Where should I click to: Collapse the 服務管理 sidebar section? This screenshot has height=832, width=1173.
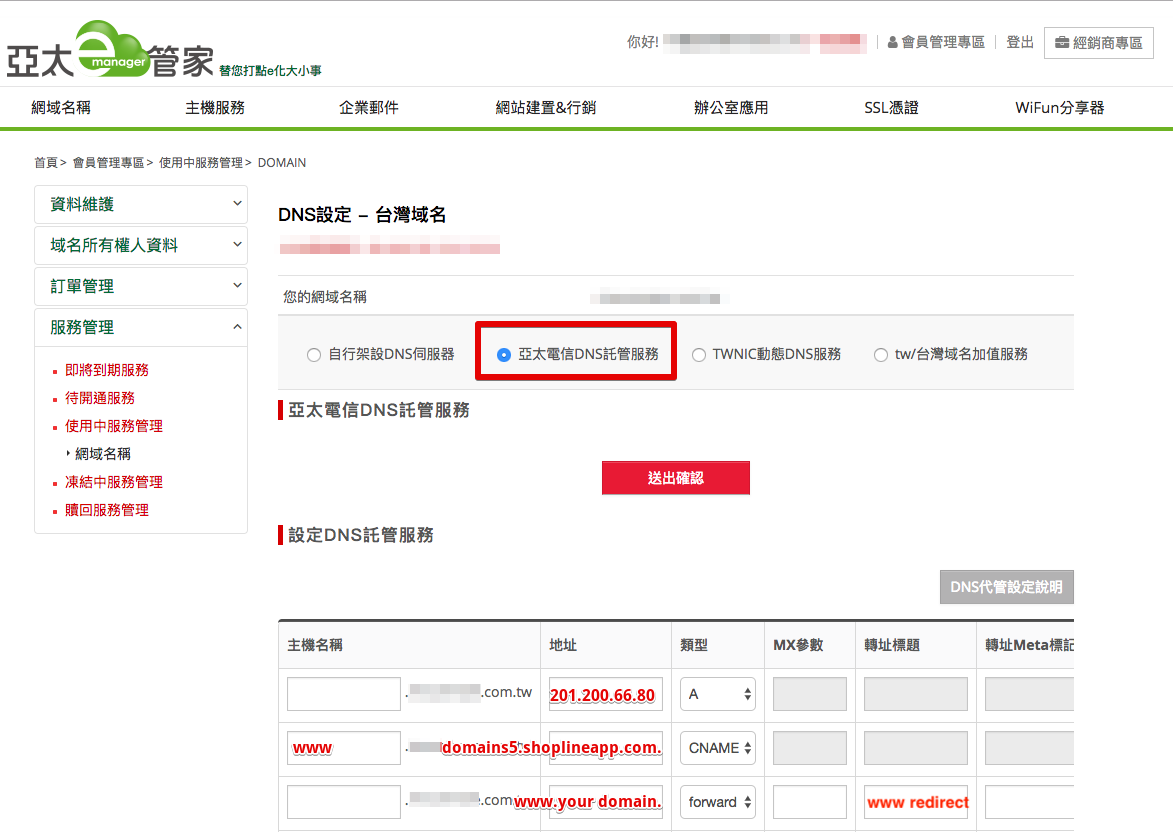tap(141, 328)
